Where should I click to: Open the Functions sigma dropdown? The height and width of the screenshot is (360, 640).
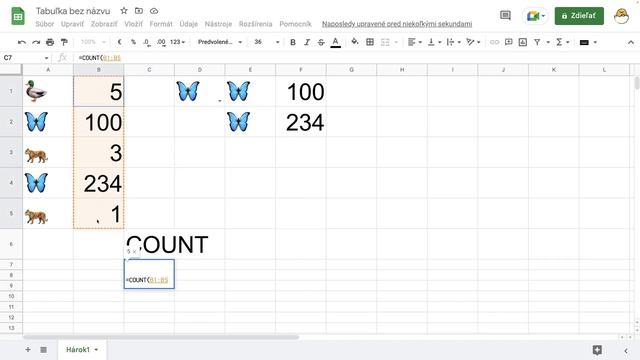562,42
